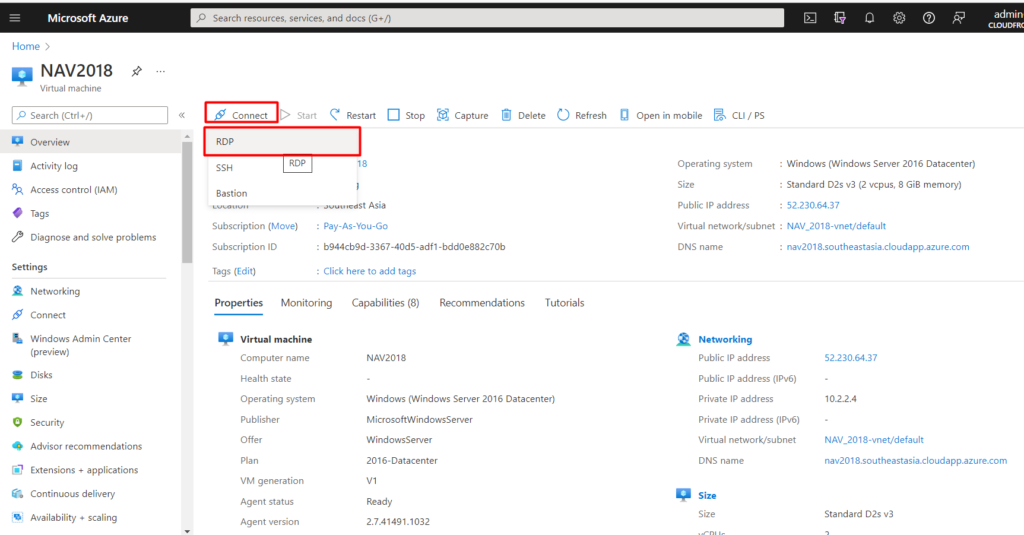Screen dimensions: 1024x535
Task: Select SSH from the Connect dropdown
Action: (x=282, y=167)
